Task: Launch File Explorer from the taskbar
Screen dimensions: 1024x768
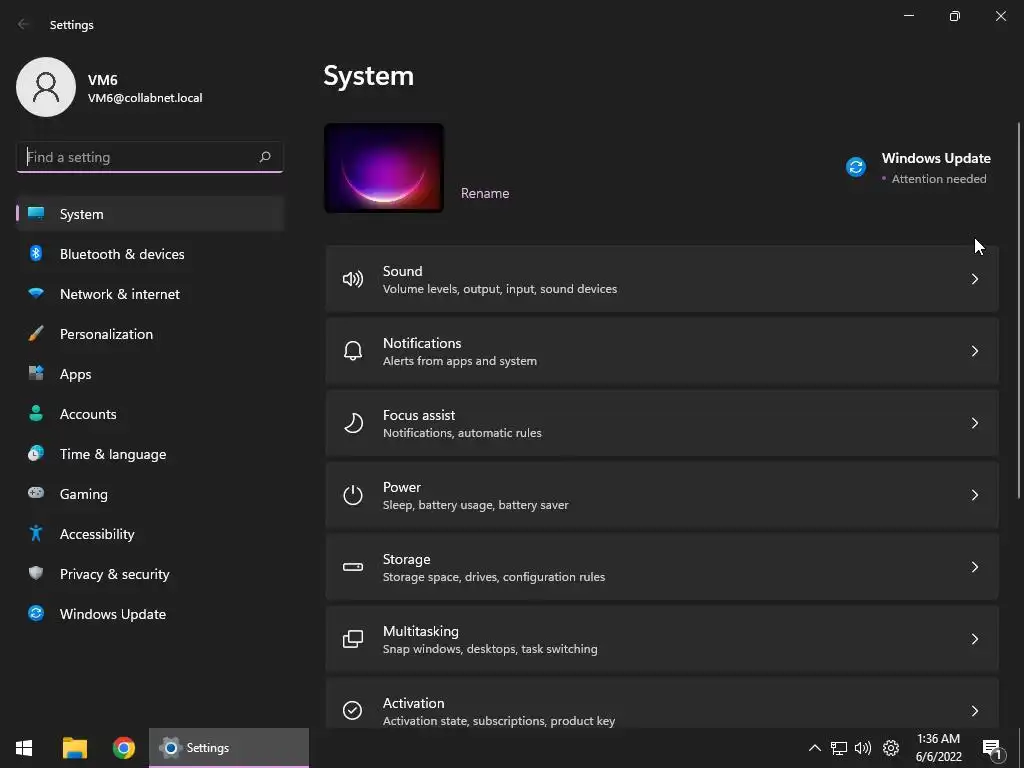Action: click(74, 748)
